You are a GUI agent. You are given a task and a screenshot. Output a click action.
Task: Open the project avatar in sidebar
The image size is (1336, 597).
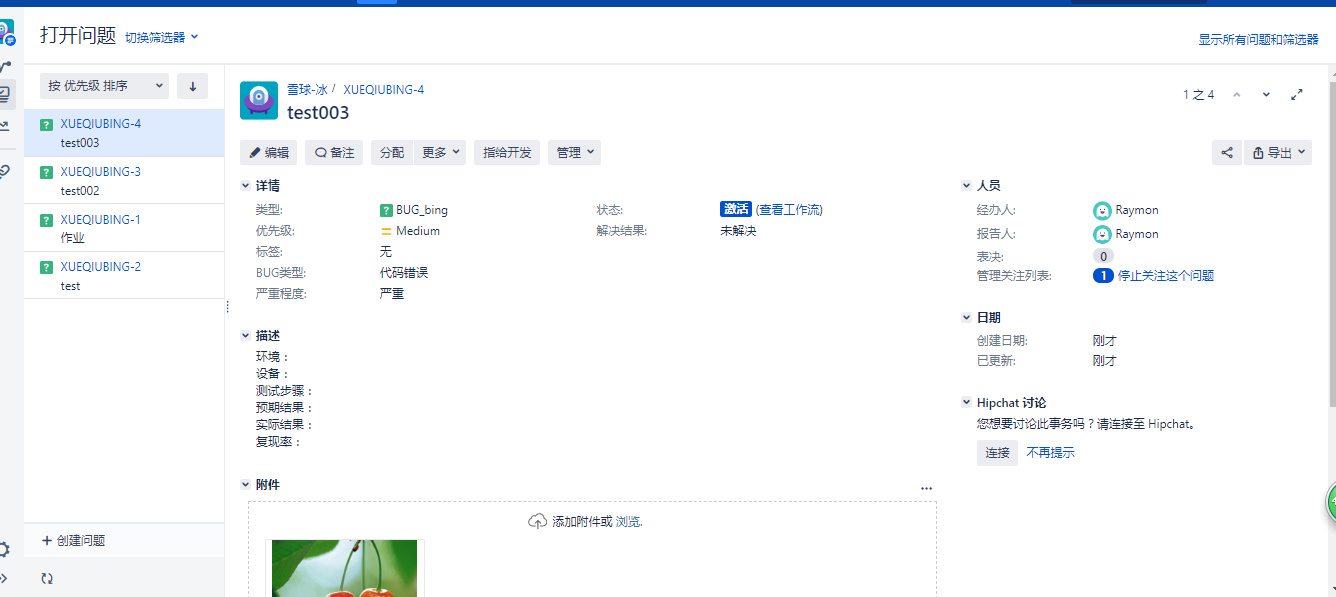pyautogui.click(x=6, y=33)
